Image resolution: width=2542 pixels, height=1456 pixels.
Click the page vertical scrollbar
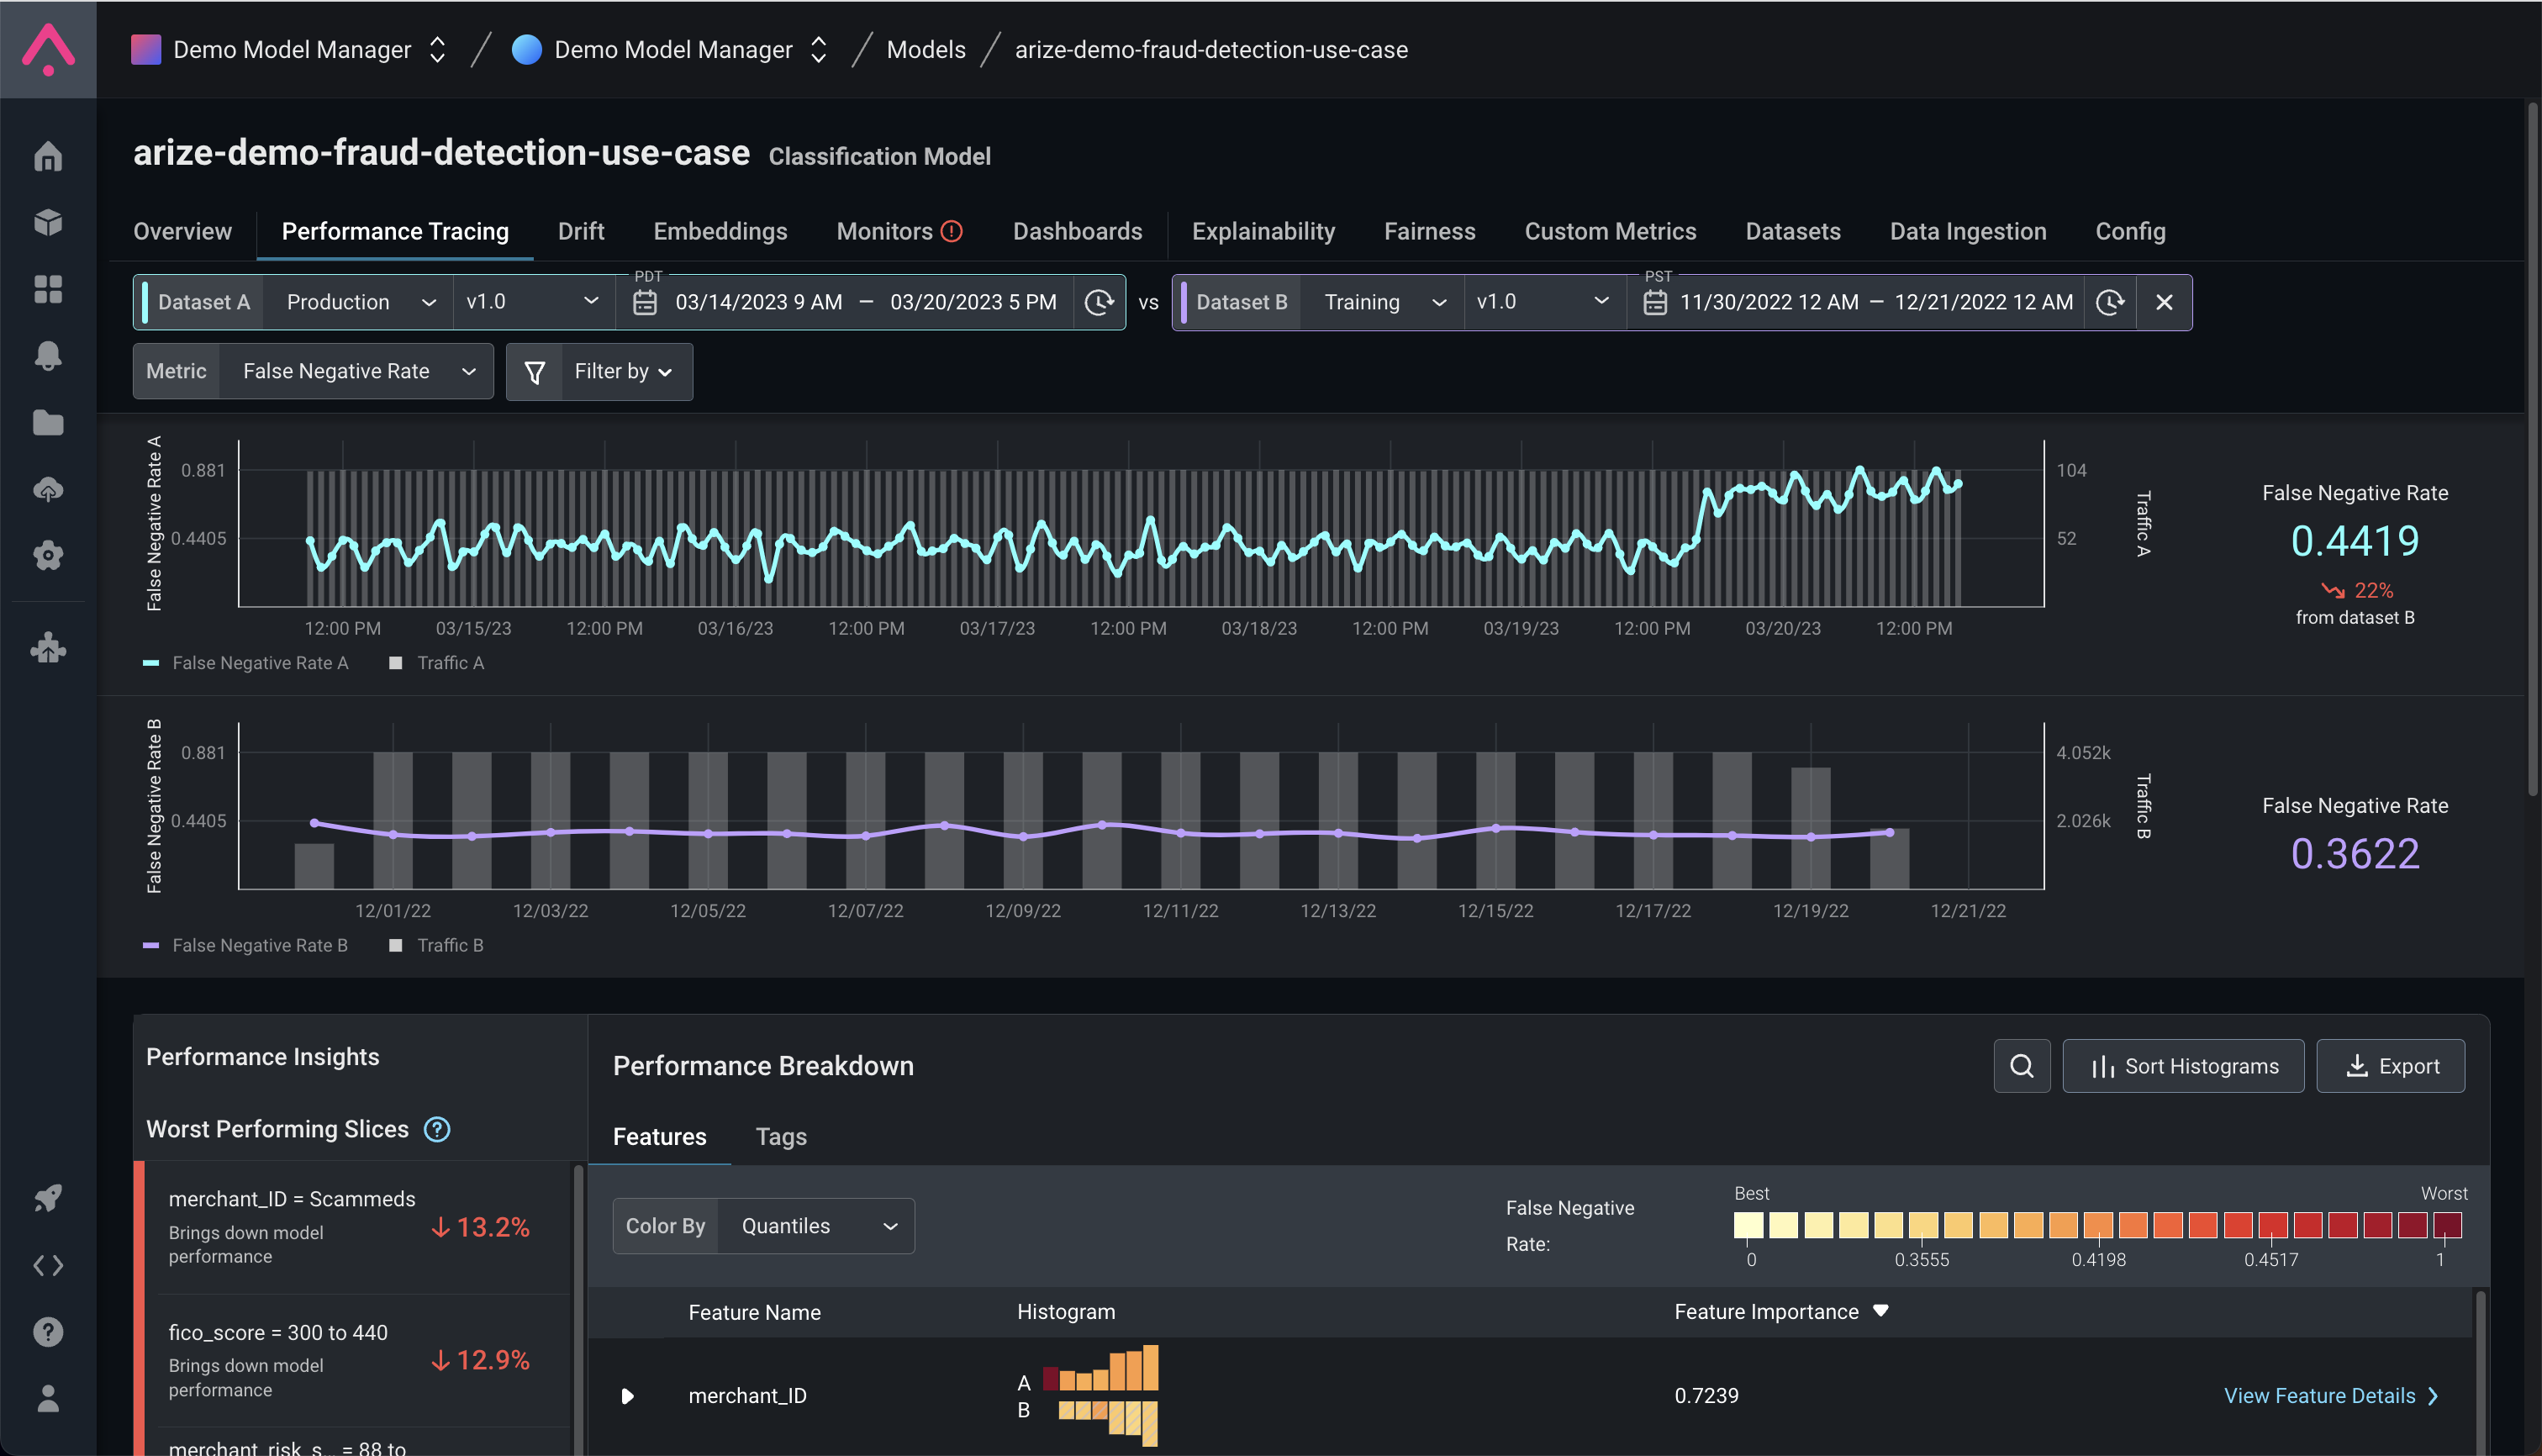pos(2532,450)
